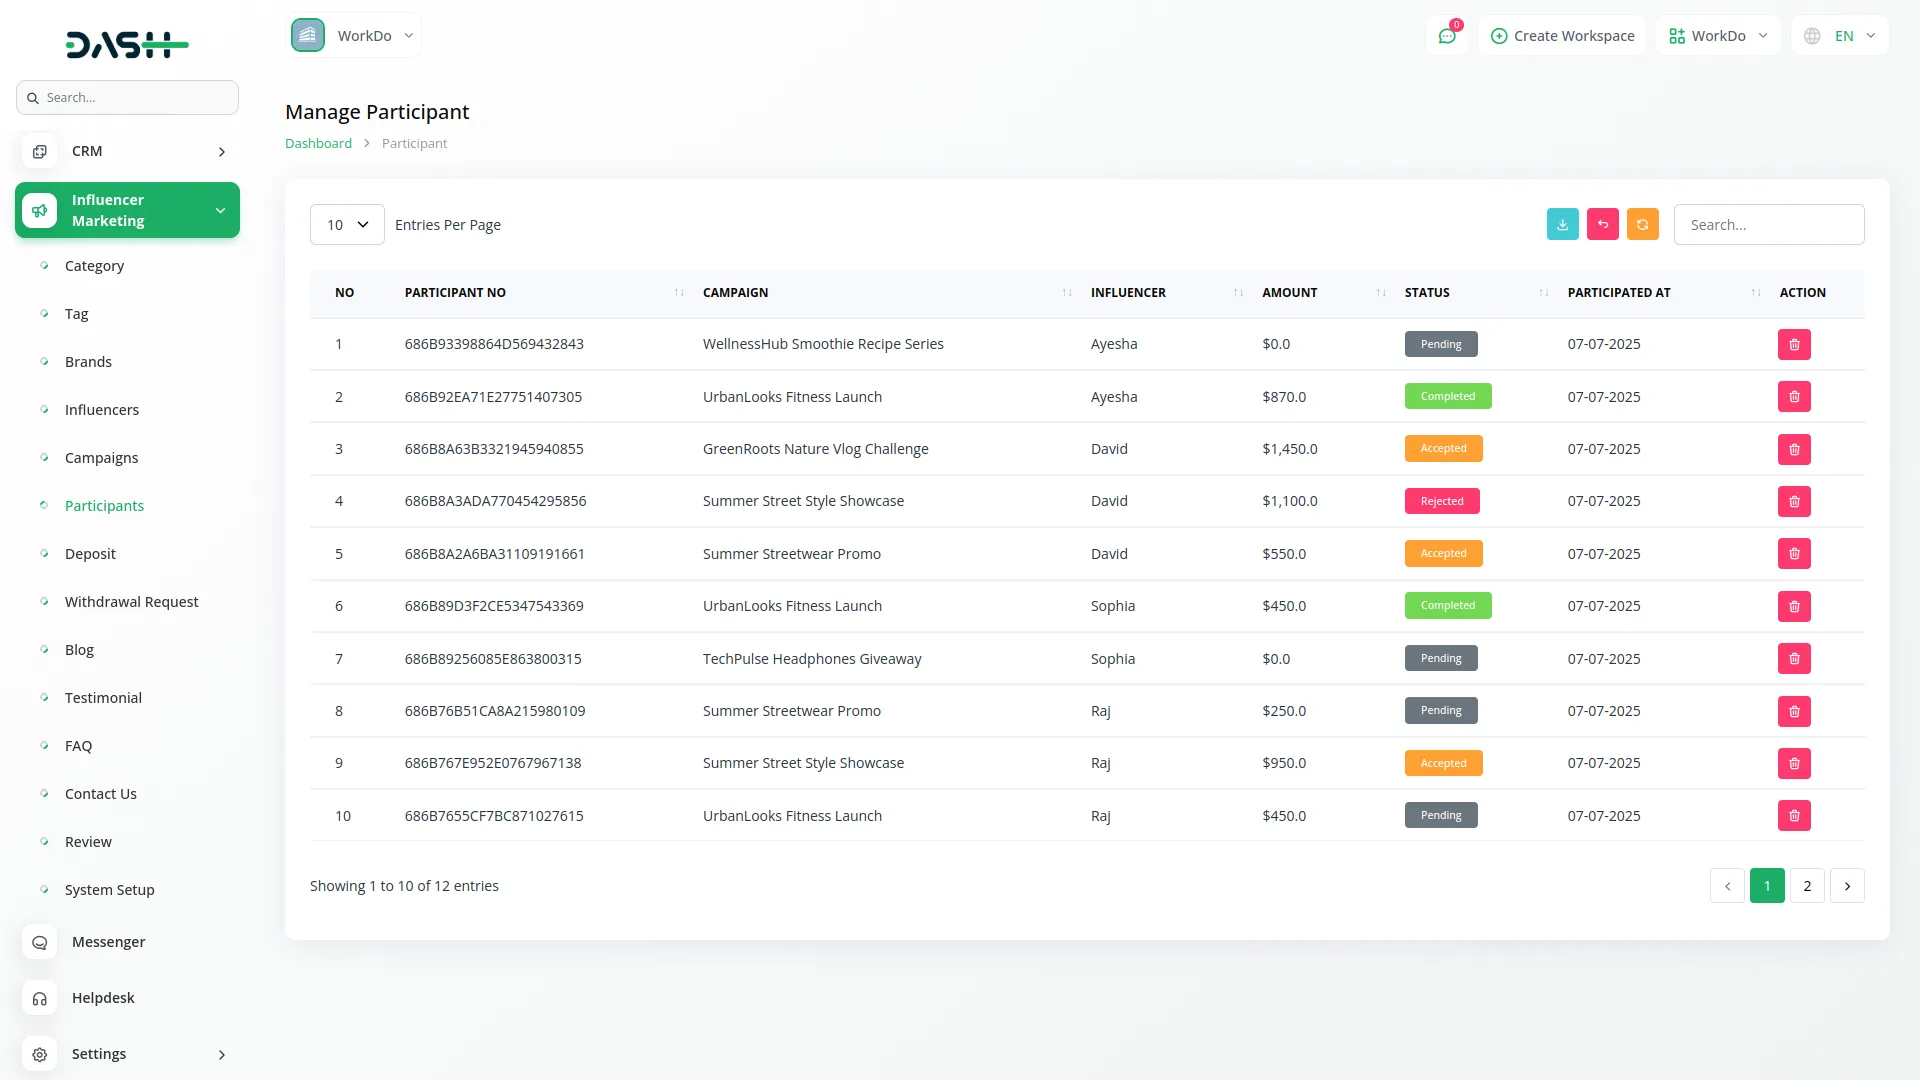Click the orange refresh icon button
This screenshot has height=1080, width=1920.
tap(1642, 225)
